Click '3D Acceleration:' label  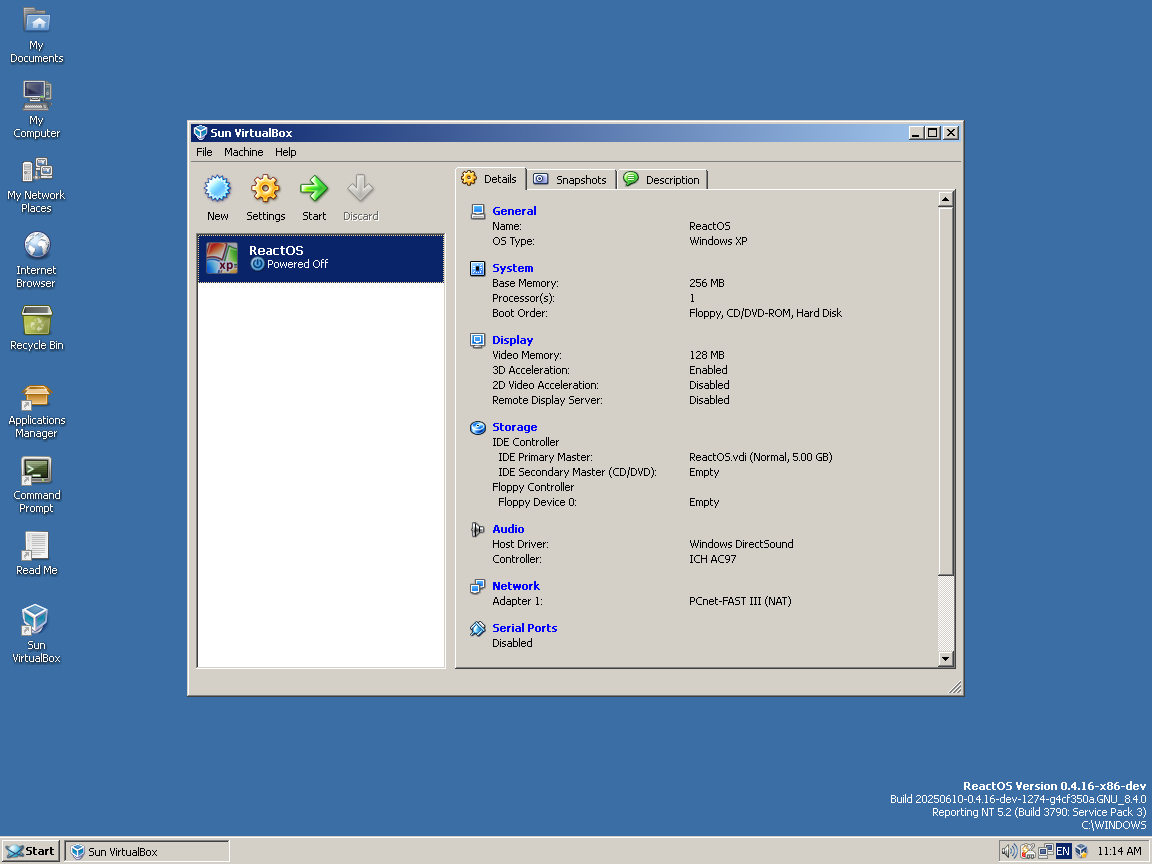pyautogui.click(x=530, y=370)
